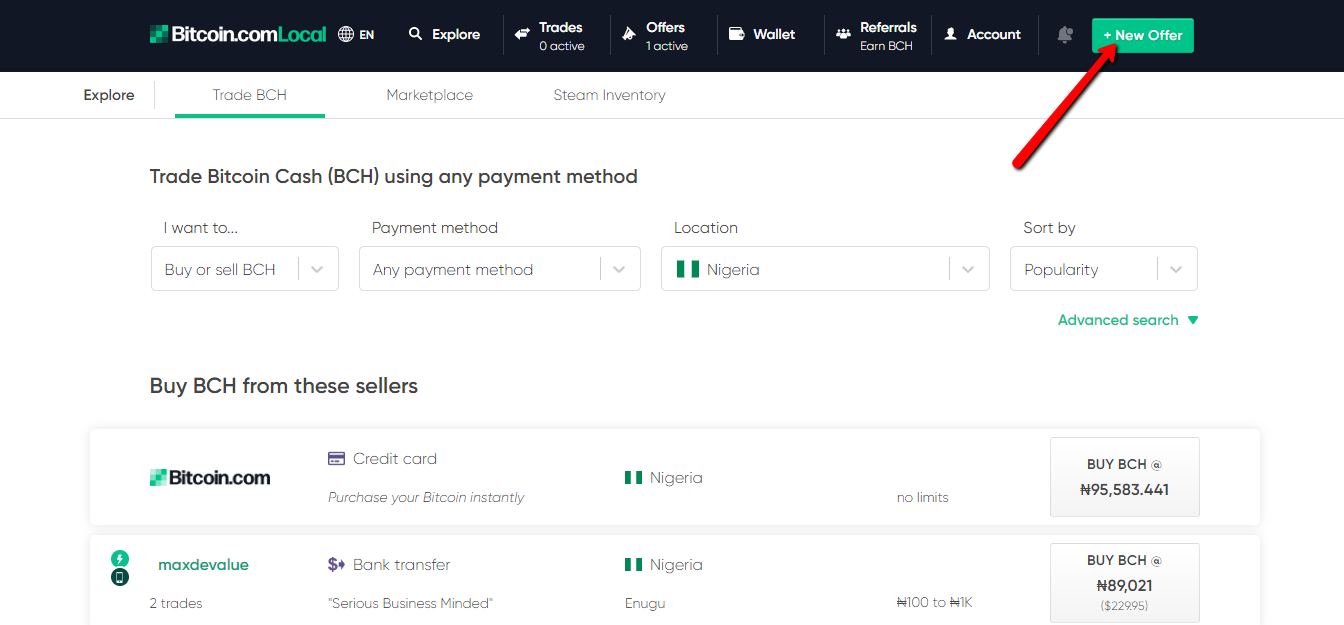1344x625 pixels.
Task: Click the Bitcoin.com seller logo
Action: tap(210, 478)
